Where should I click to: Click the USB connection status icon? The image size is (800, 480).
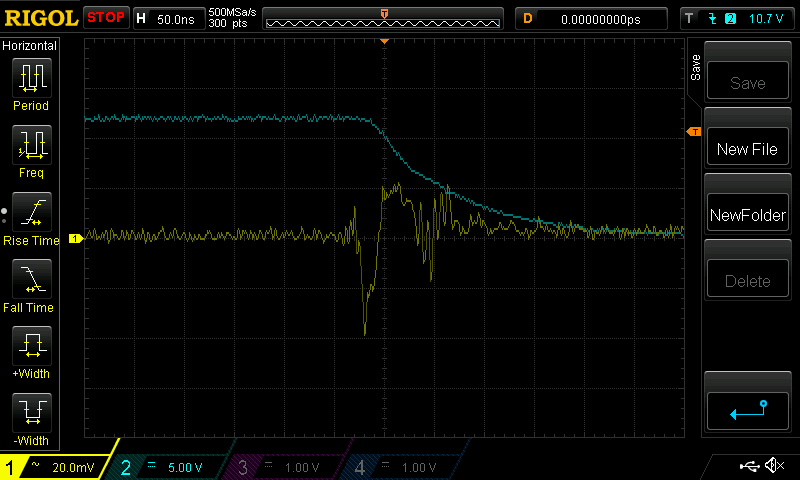(748, 466)
